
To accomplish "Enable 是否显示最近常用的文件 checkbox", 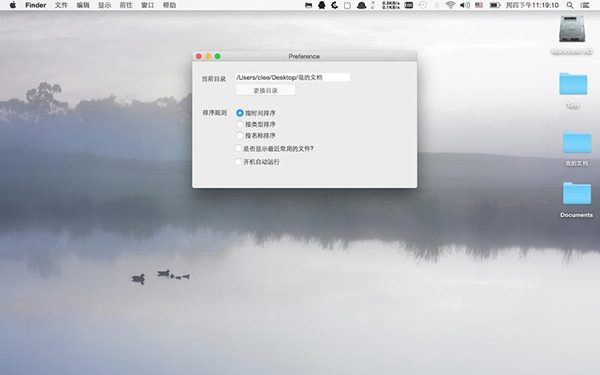I will coord(238,148).
